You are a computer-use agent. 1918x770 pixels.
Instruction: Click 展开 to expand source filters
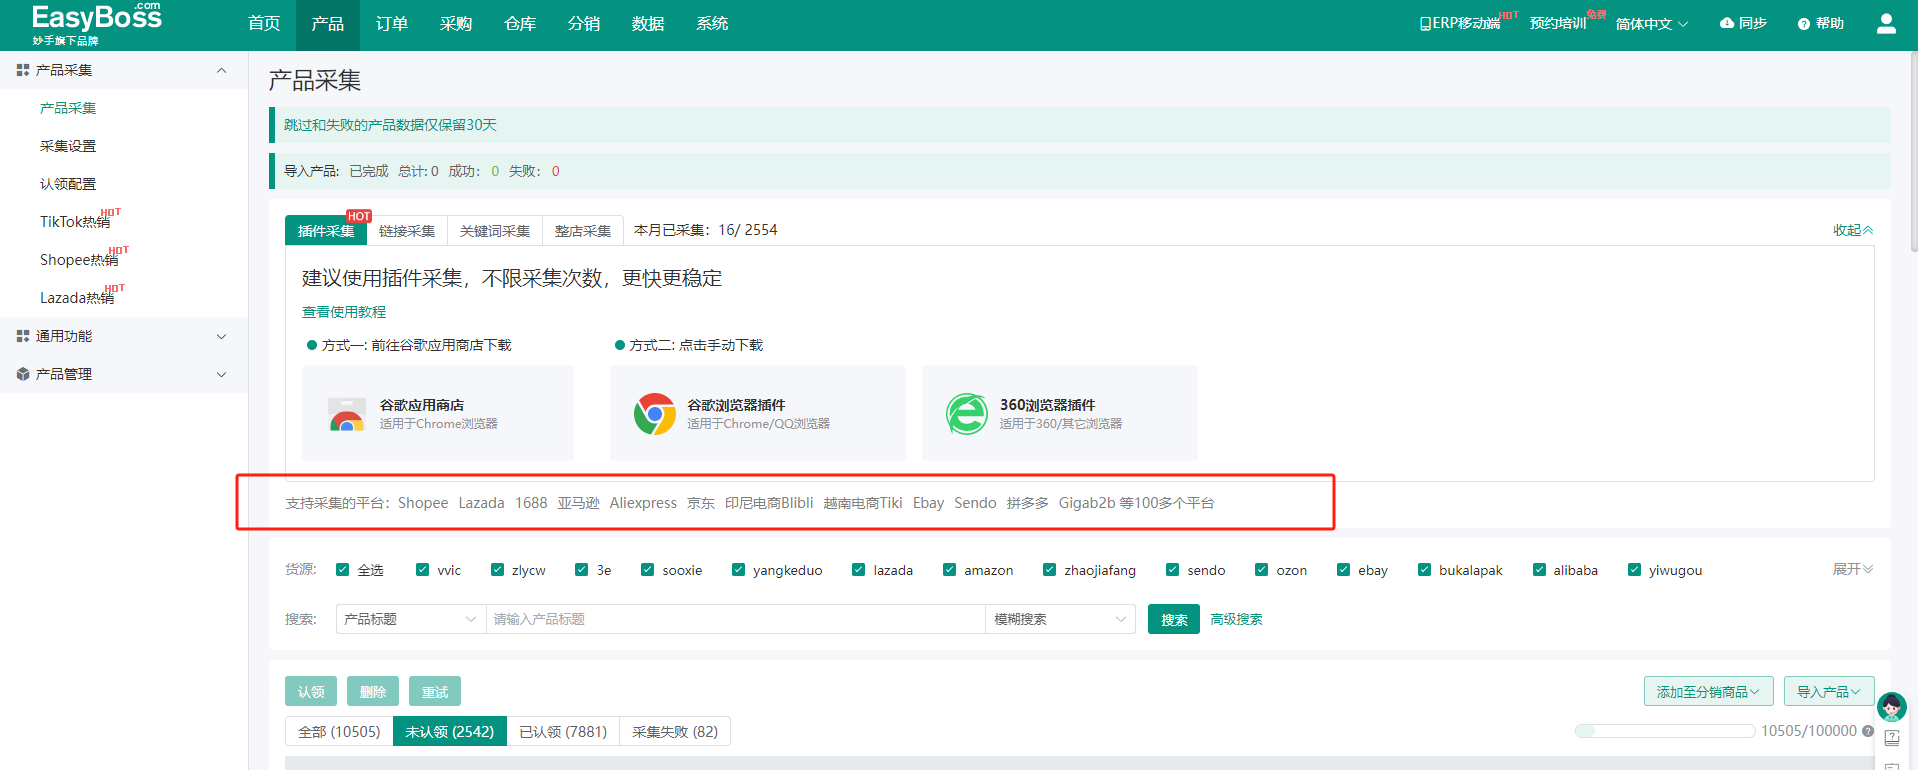click(1853, 569)
